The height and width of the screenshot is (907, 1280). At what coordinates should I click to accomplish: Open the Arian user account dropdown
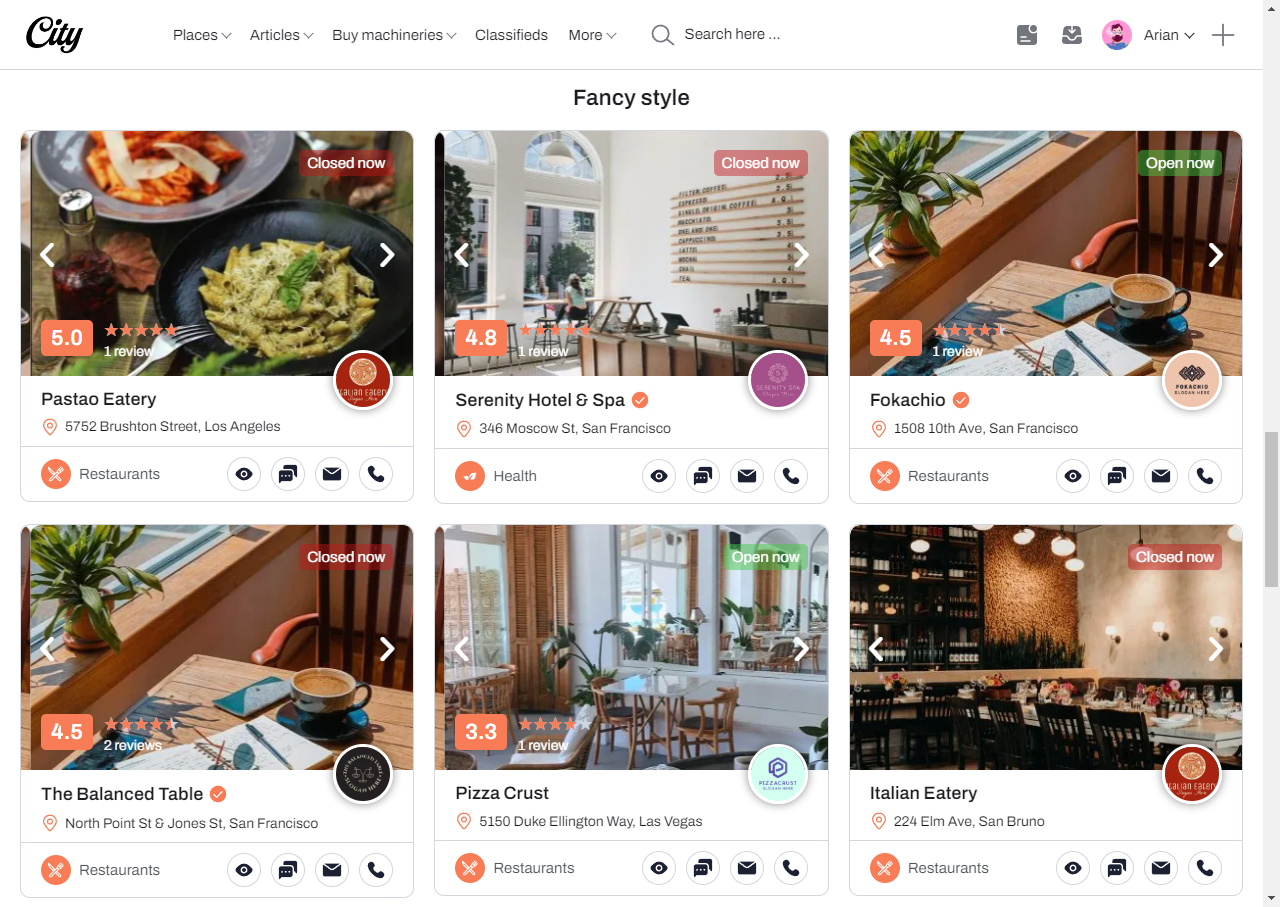(1149, 35)
